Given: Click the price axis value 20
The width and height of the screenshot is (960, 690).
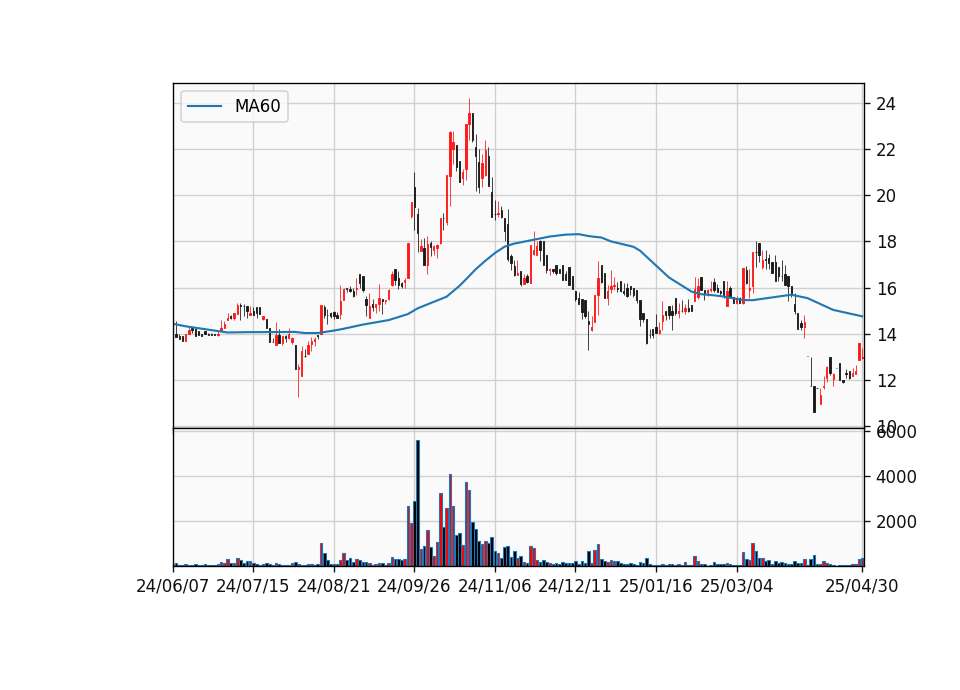Looking at the screenshot, I should tap(886, 196).
